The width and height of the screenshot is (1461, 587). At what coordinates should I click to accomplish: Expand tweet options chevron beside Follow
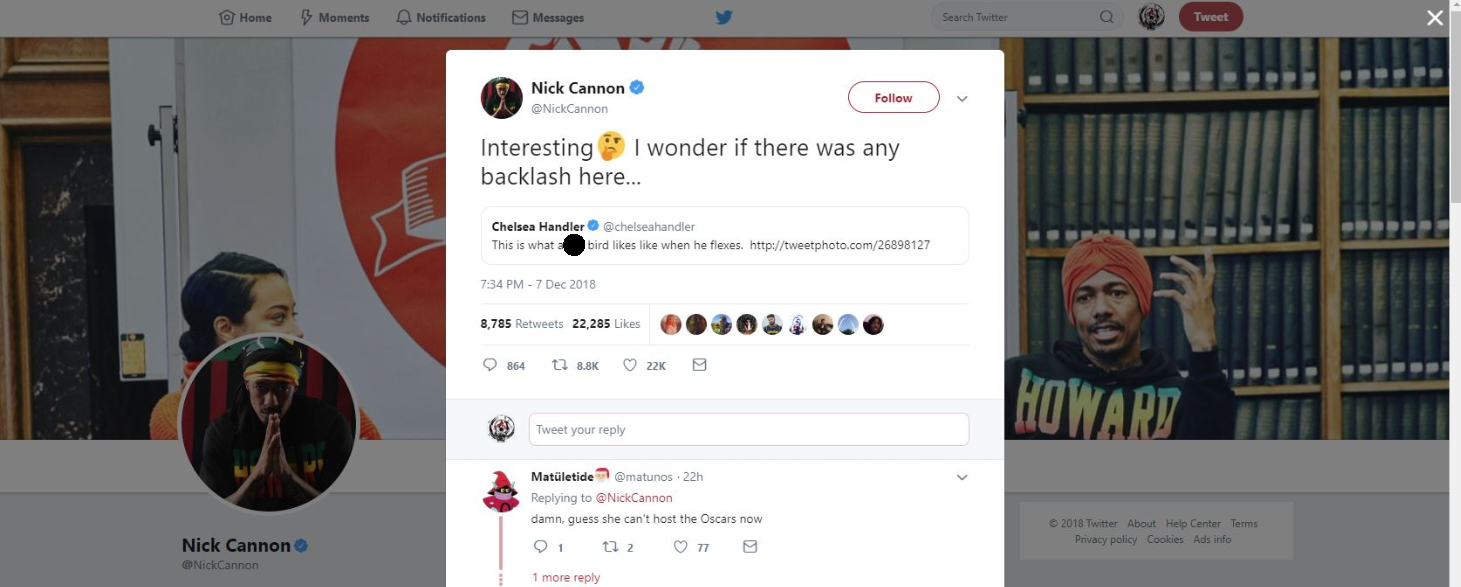pyautogui.click(x=962, y=99)
